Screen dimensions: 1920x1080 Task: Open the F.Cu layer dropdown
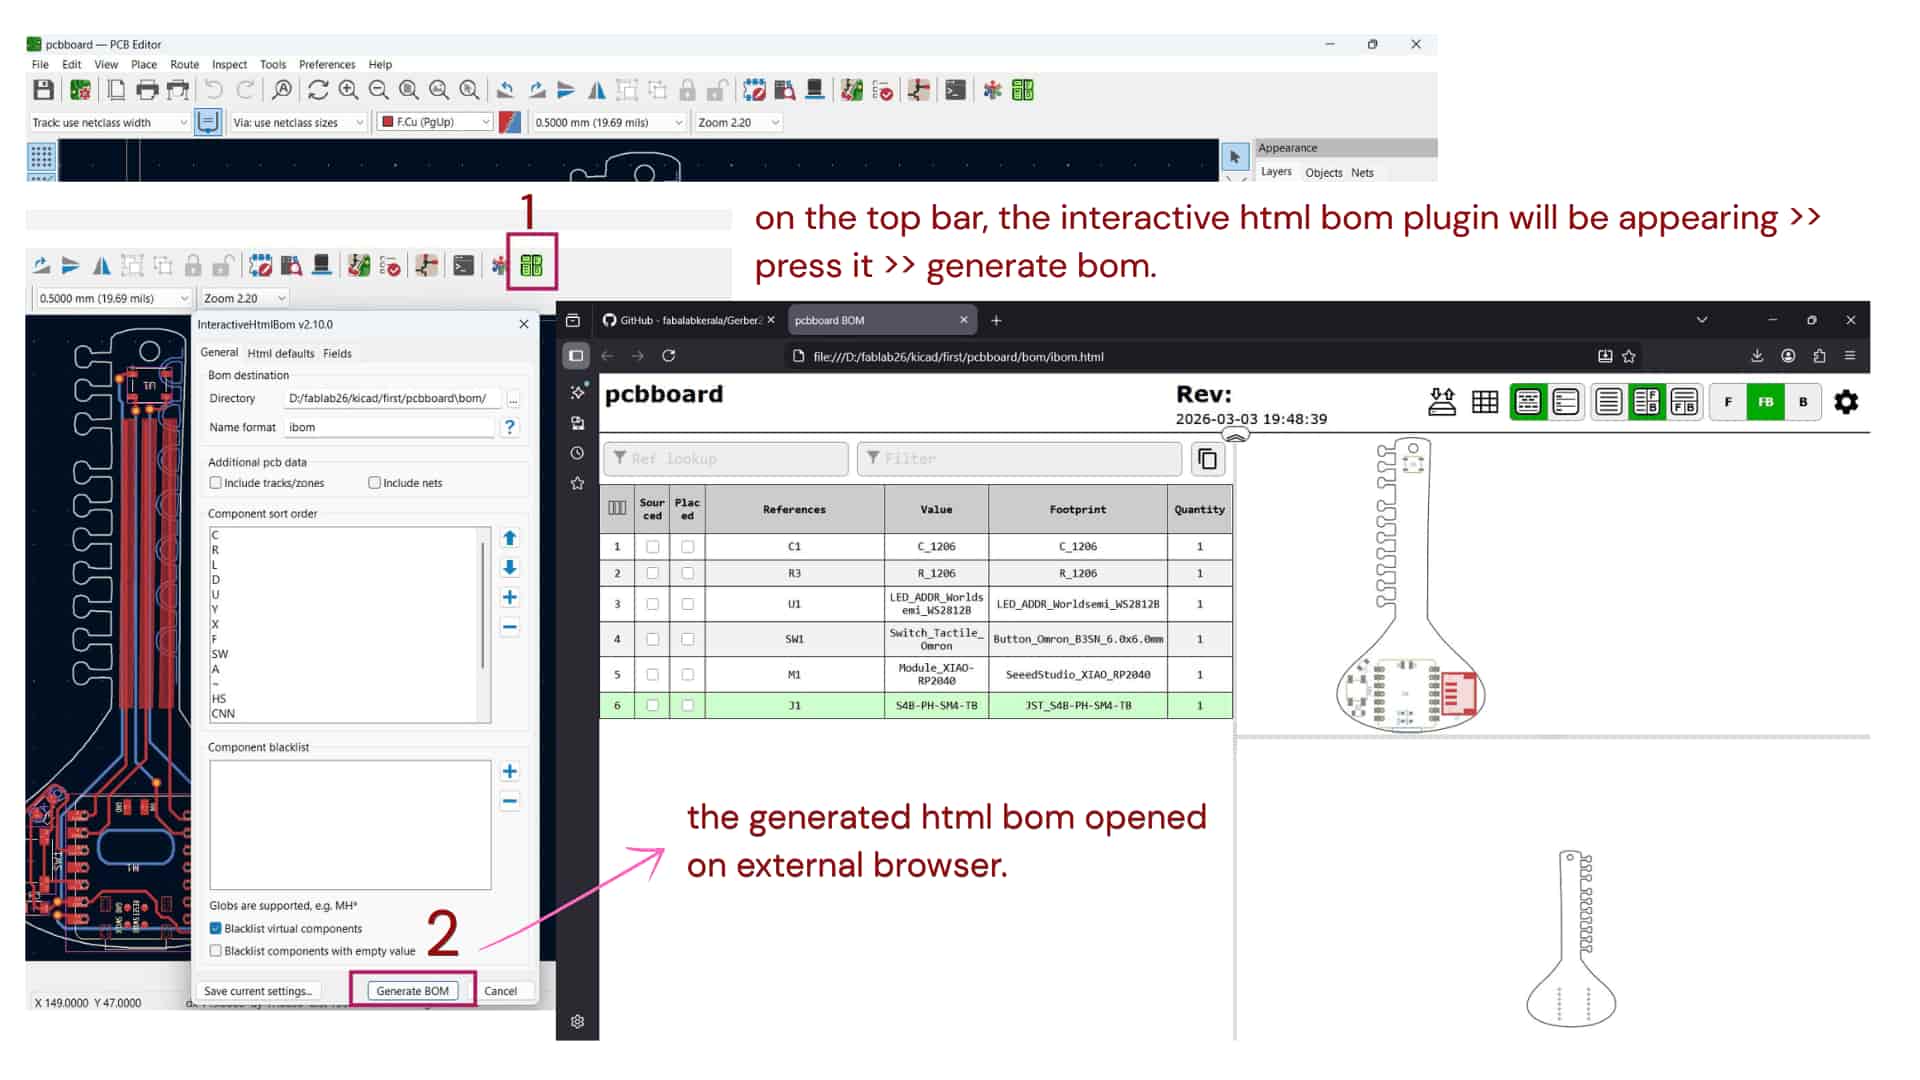click(x=435, y=122)
